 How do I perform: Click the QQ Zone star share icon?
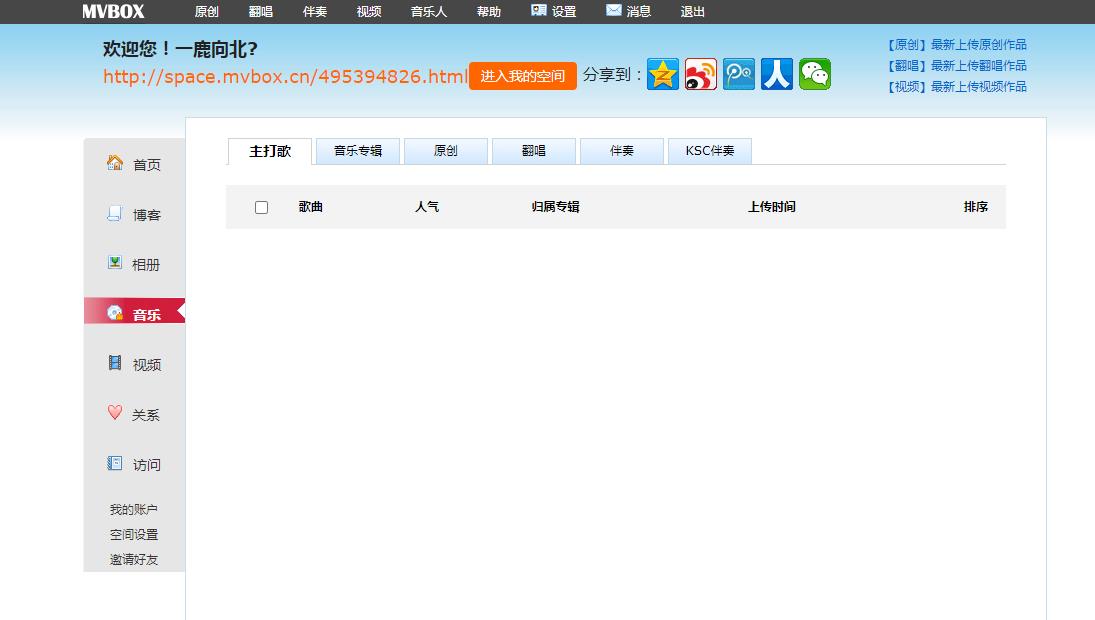663,74
